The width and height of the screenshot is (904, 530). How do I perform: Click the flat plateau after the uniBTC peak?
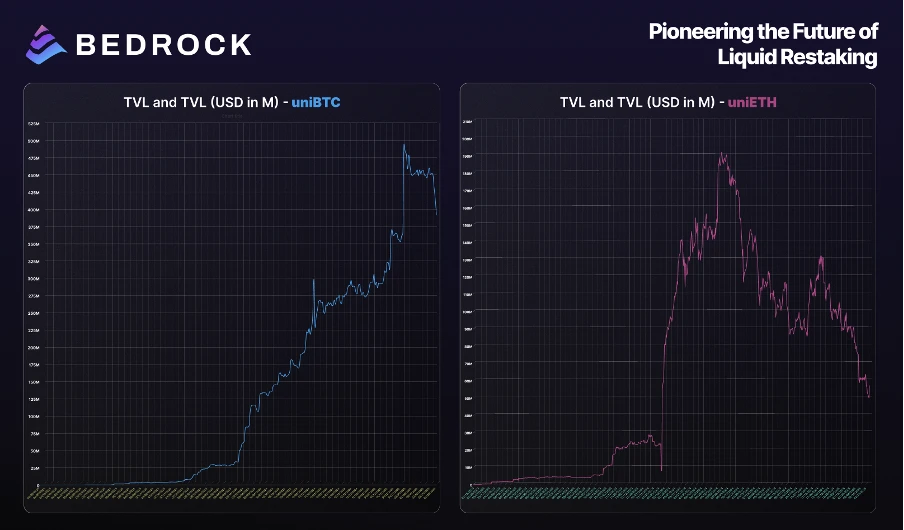(420, 172)
